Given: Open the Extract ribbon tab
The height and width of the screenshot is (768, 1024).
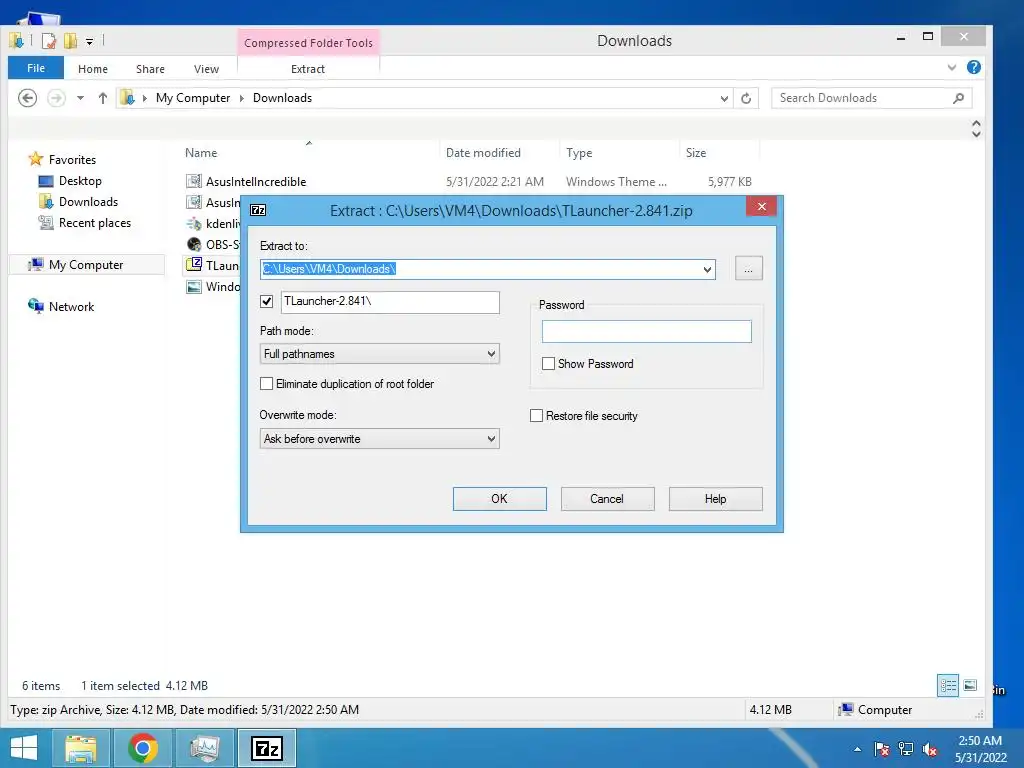Looking at the screenshot, I should tap(308, 69).
